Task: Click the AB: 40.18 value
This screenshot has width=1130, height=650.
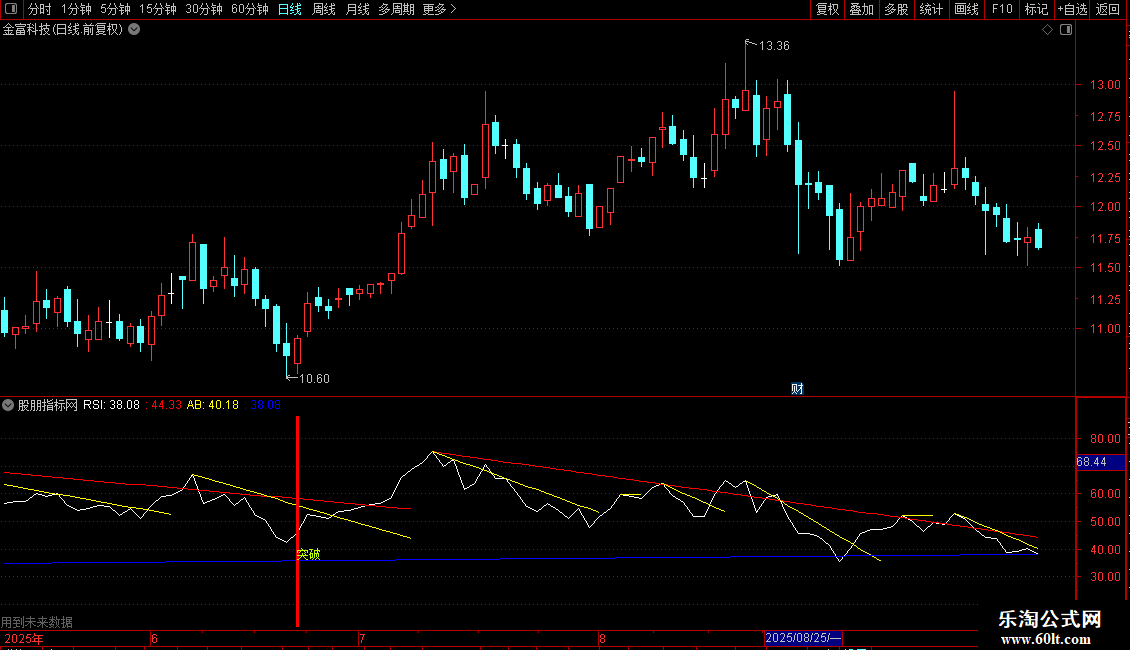Action: pos(213,405)
